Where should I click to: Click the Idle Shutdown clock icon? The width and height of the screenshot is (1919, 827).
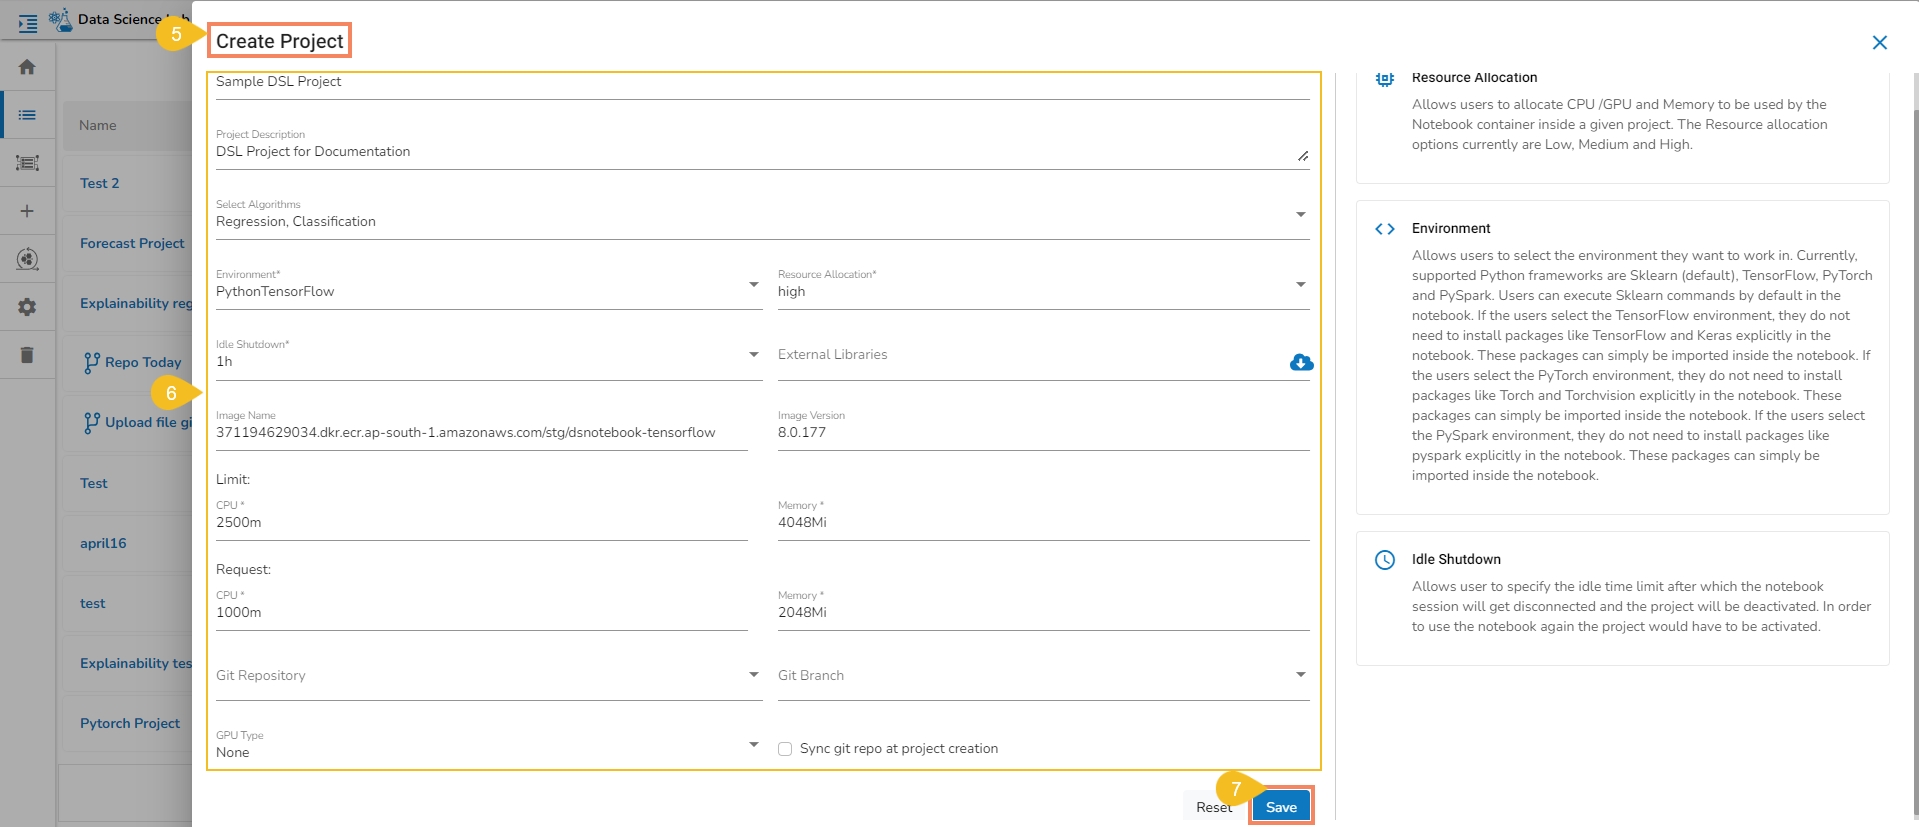(1385, 560)
